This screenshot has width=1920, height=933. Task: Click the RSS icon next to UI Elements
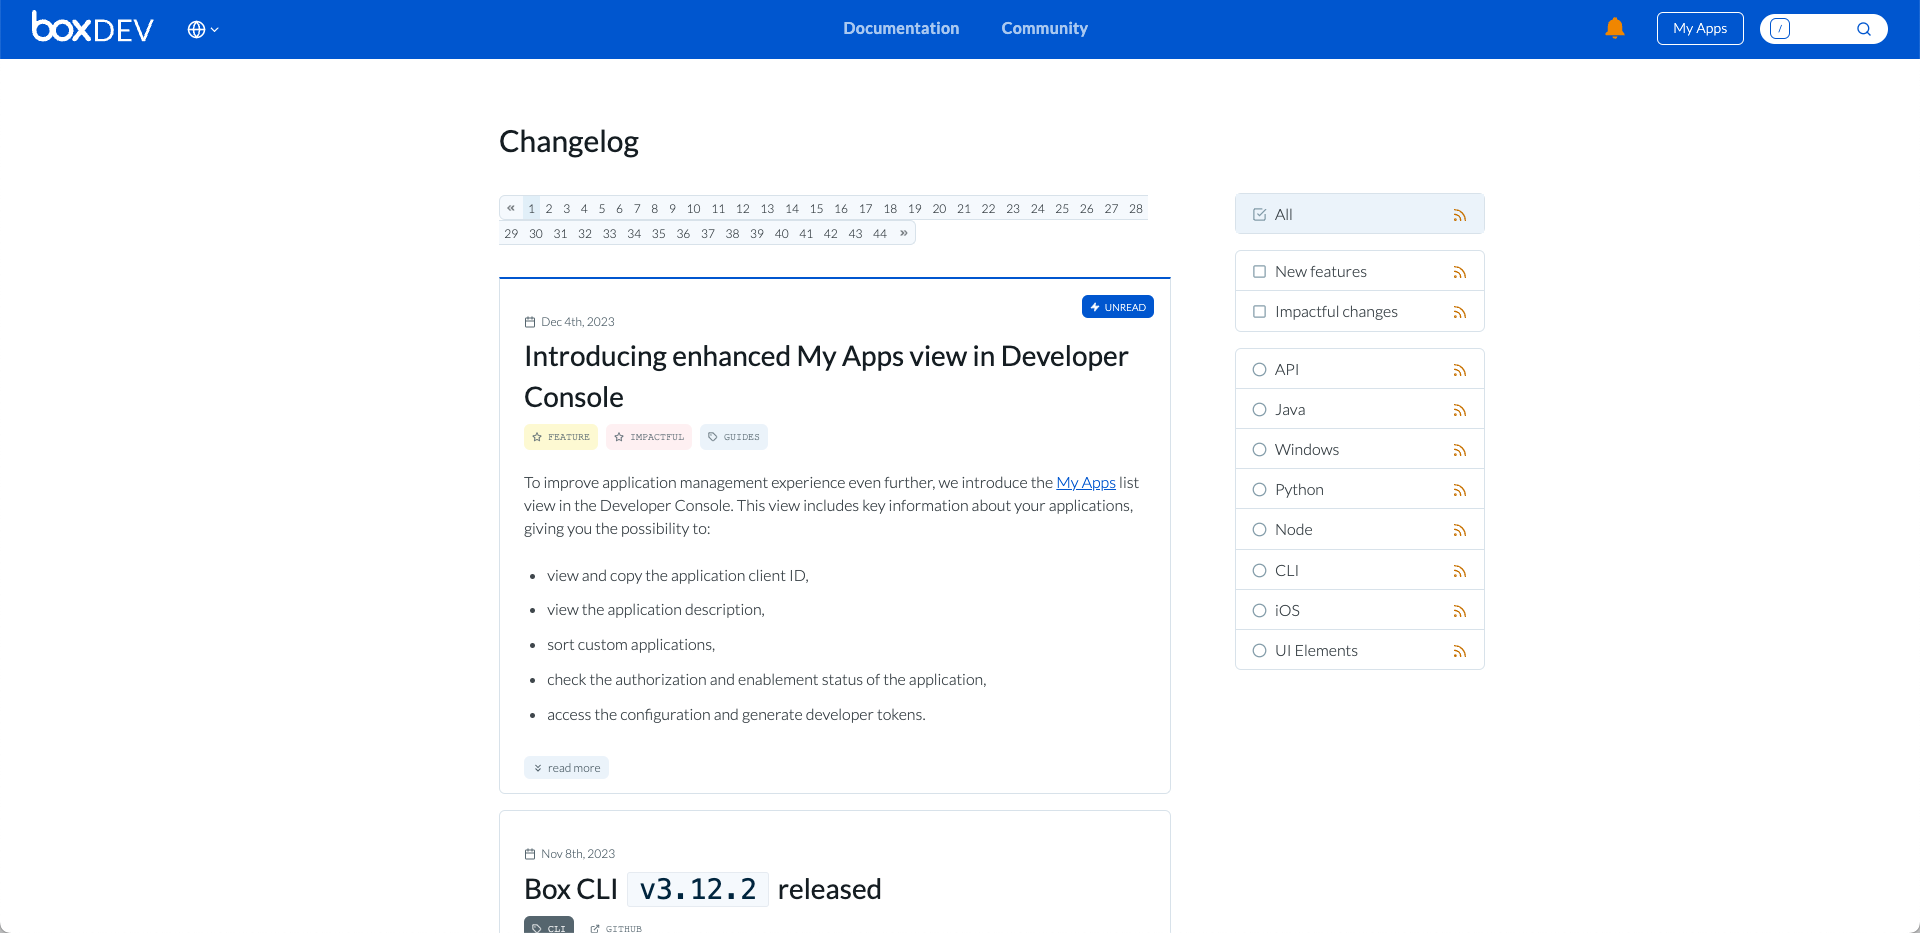[1460, 650]
